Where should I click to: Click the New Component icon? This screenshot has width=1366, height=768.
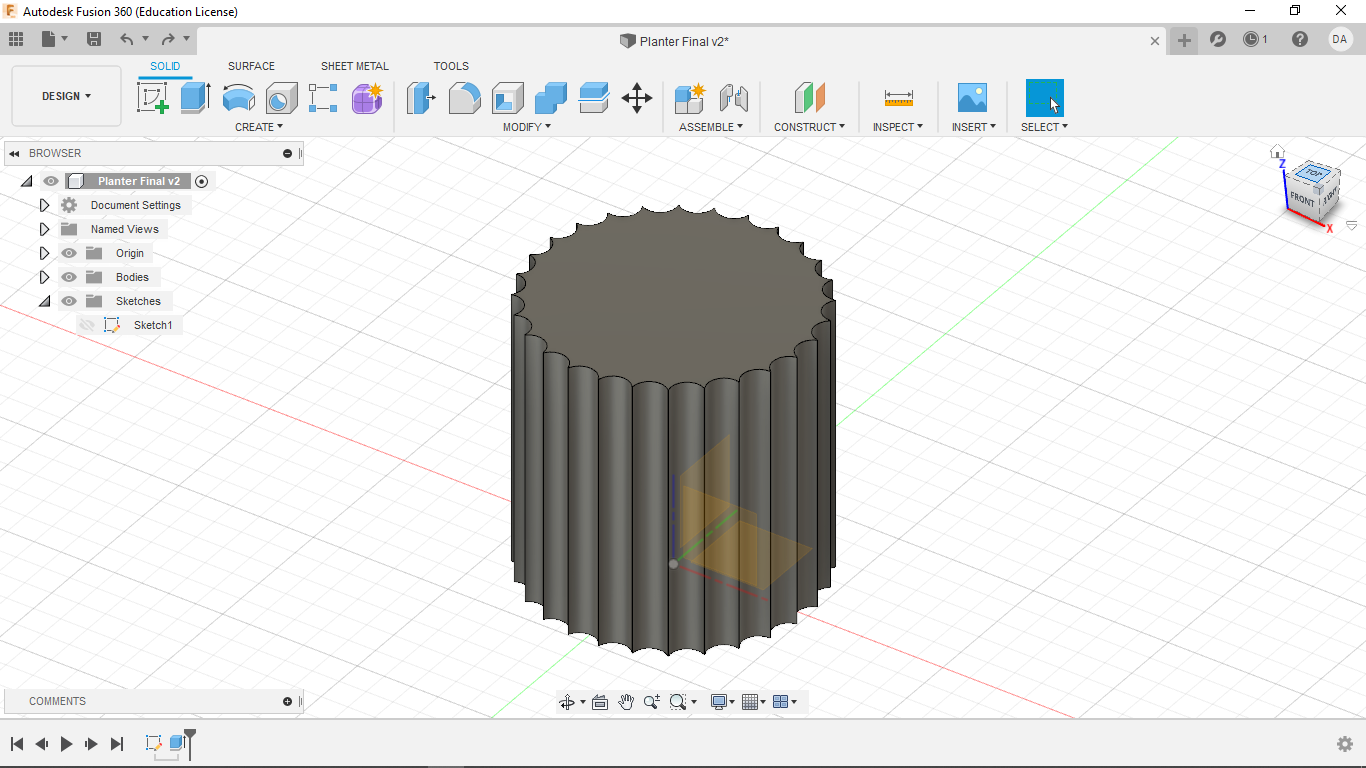tap(690, 98)
